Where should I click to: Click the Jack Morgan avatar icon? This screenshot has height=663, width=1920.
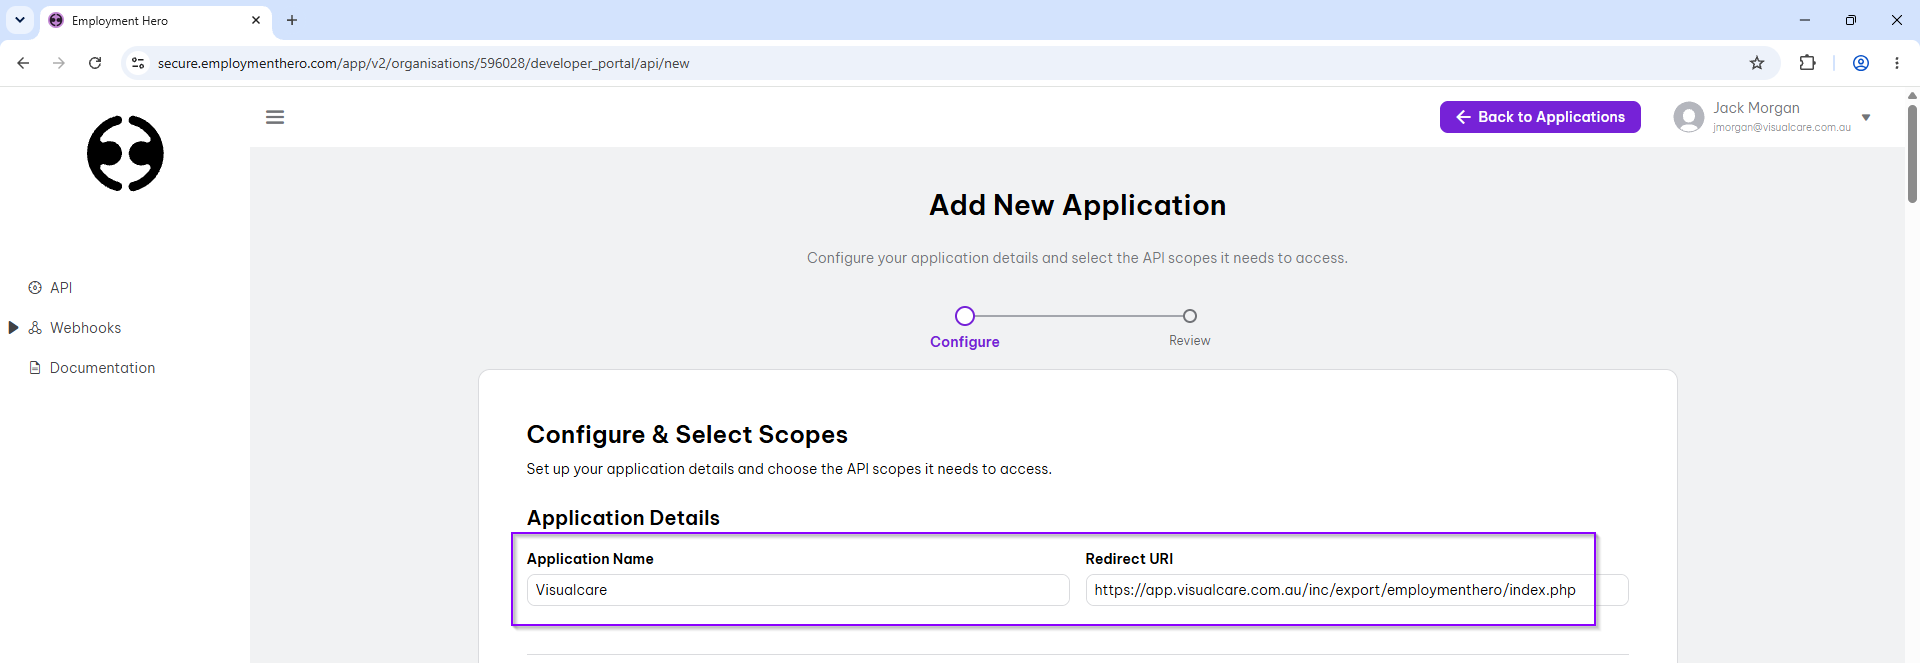[1689, 117]
